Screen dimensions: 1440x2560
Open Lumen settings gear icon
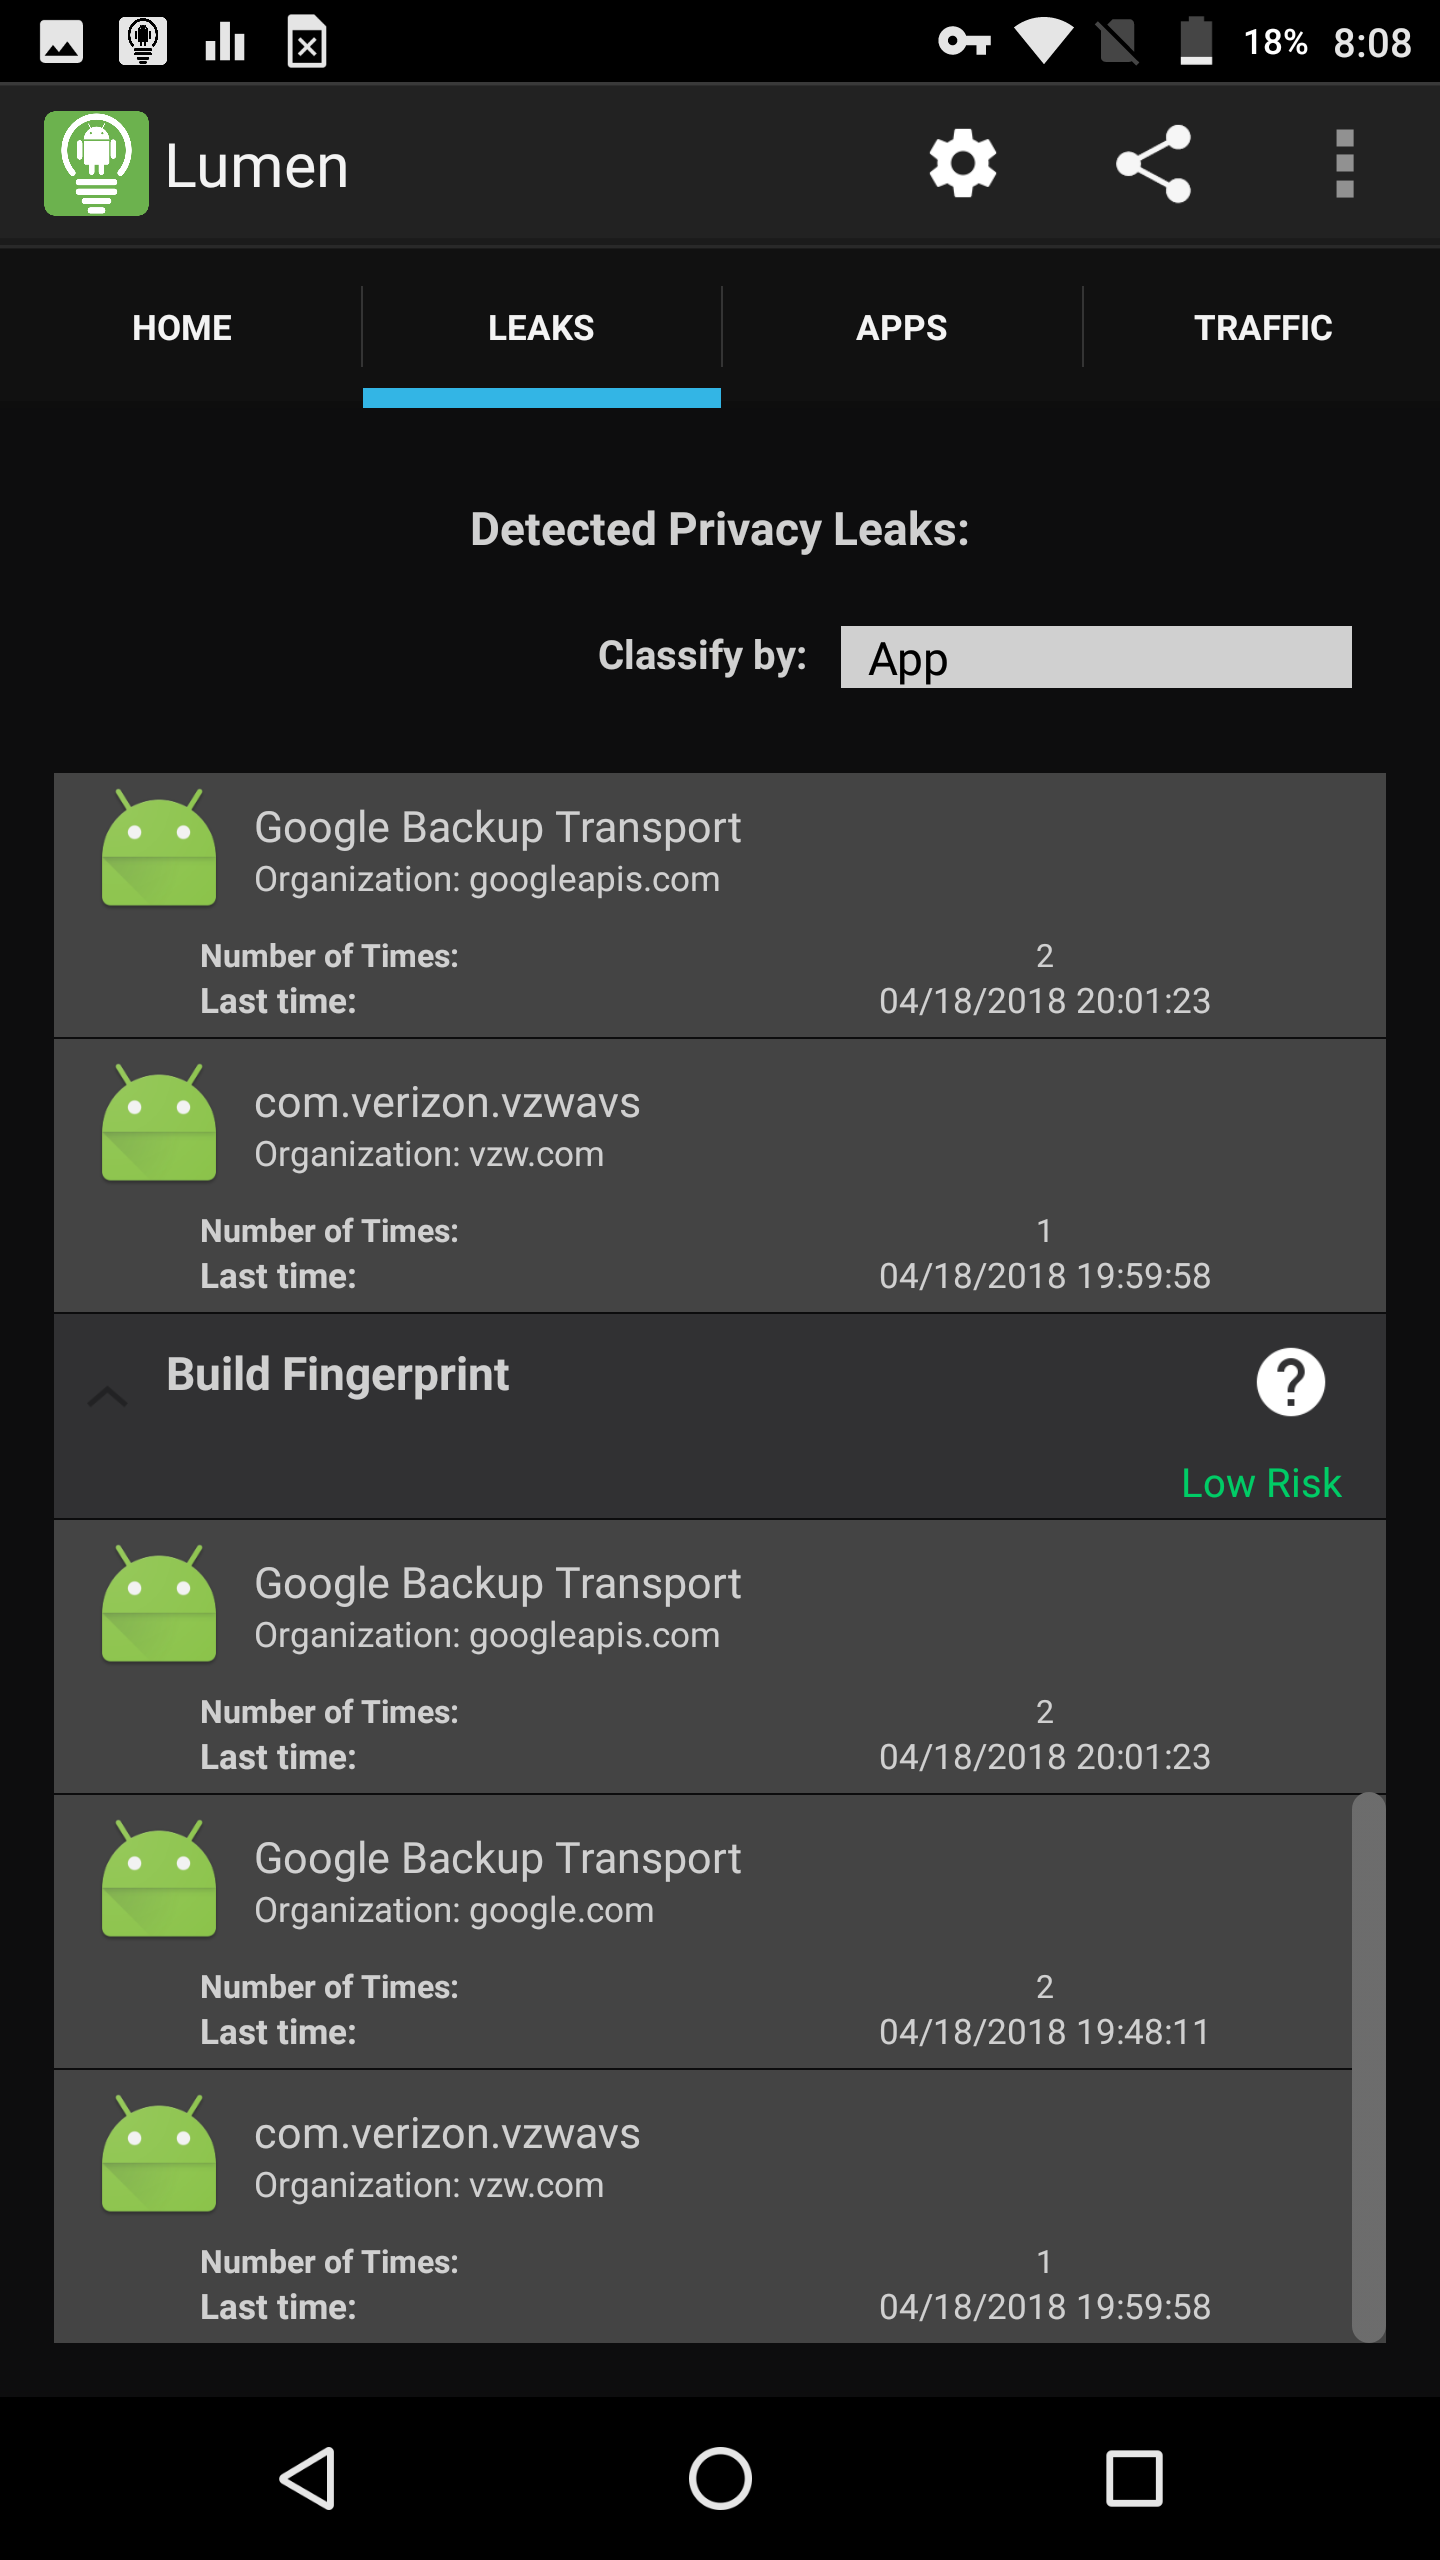coord(962,164)
